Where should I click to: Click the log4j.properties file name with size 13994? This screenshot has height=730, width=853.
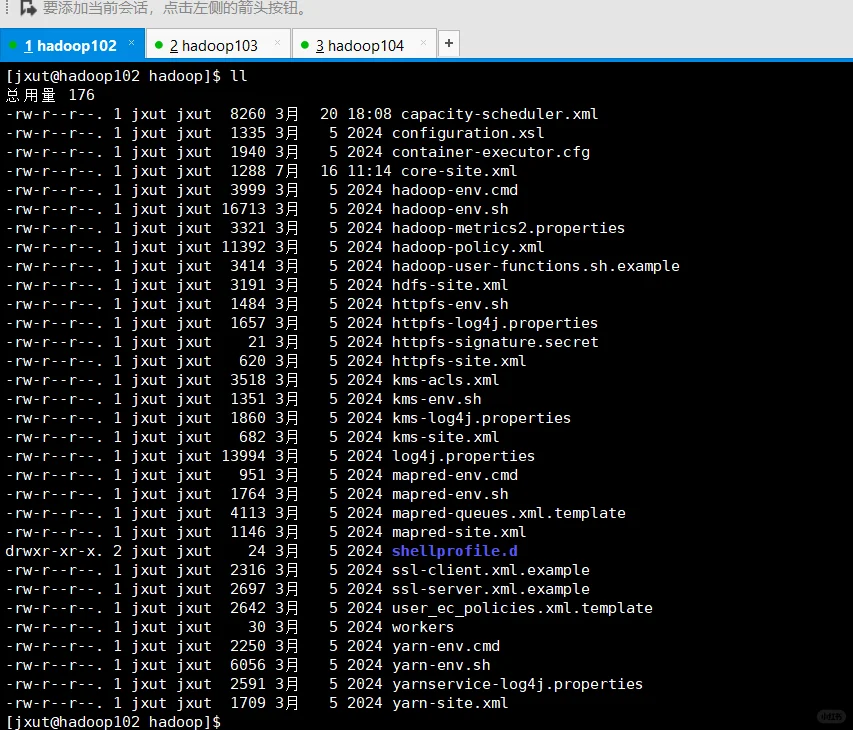click(x=463, y=456)
